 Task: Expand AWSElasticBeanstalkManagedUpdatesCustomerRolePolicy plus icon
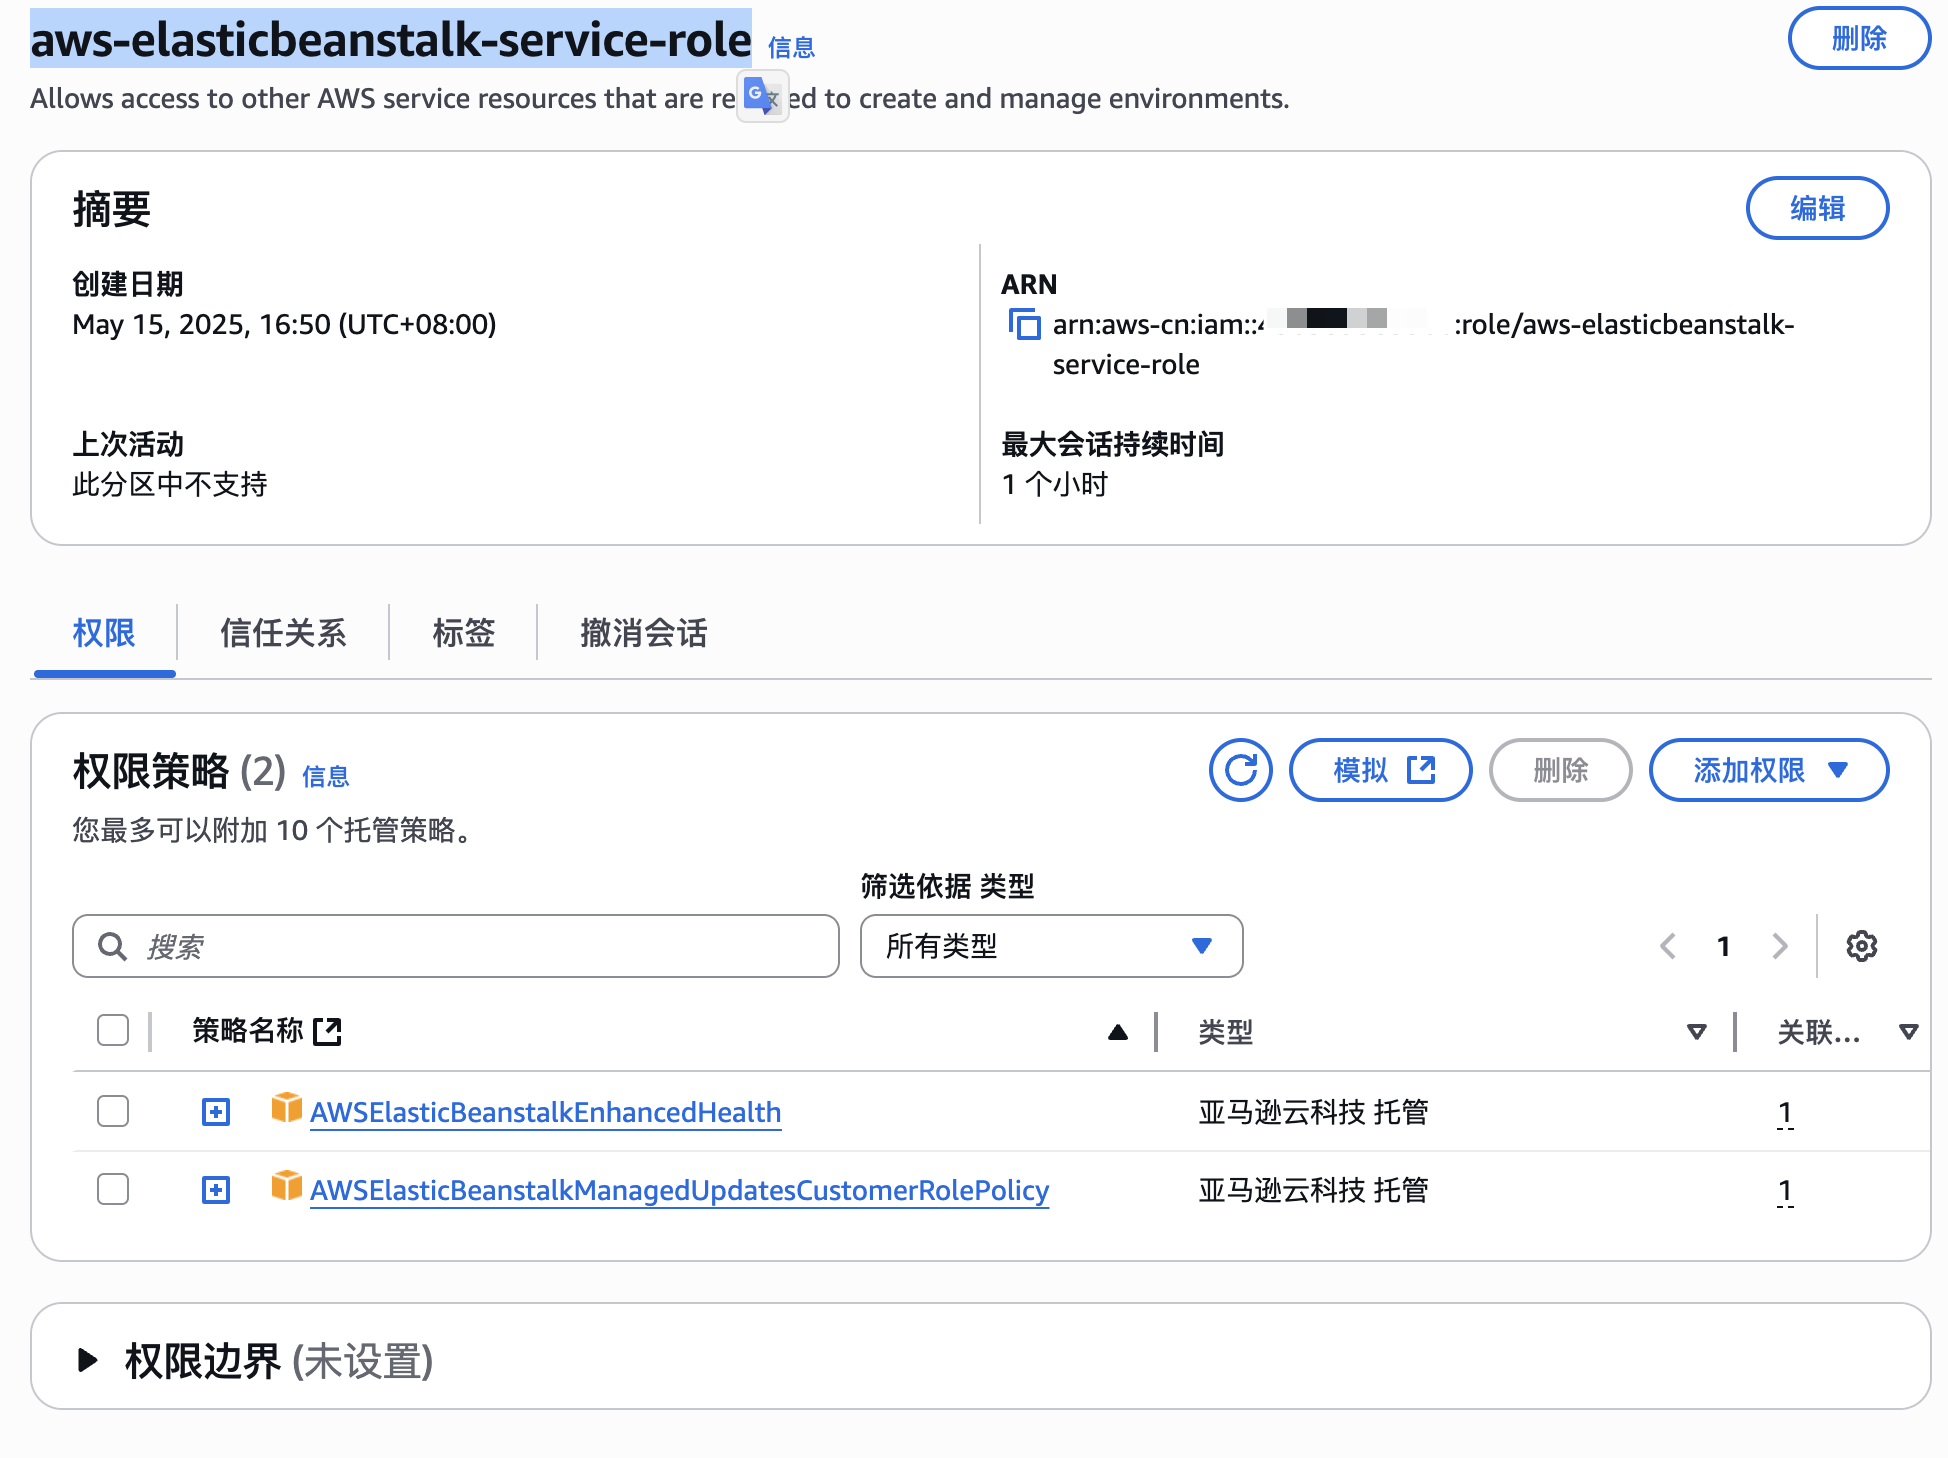click(216, 1190)
